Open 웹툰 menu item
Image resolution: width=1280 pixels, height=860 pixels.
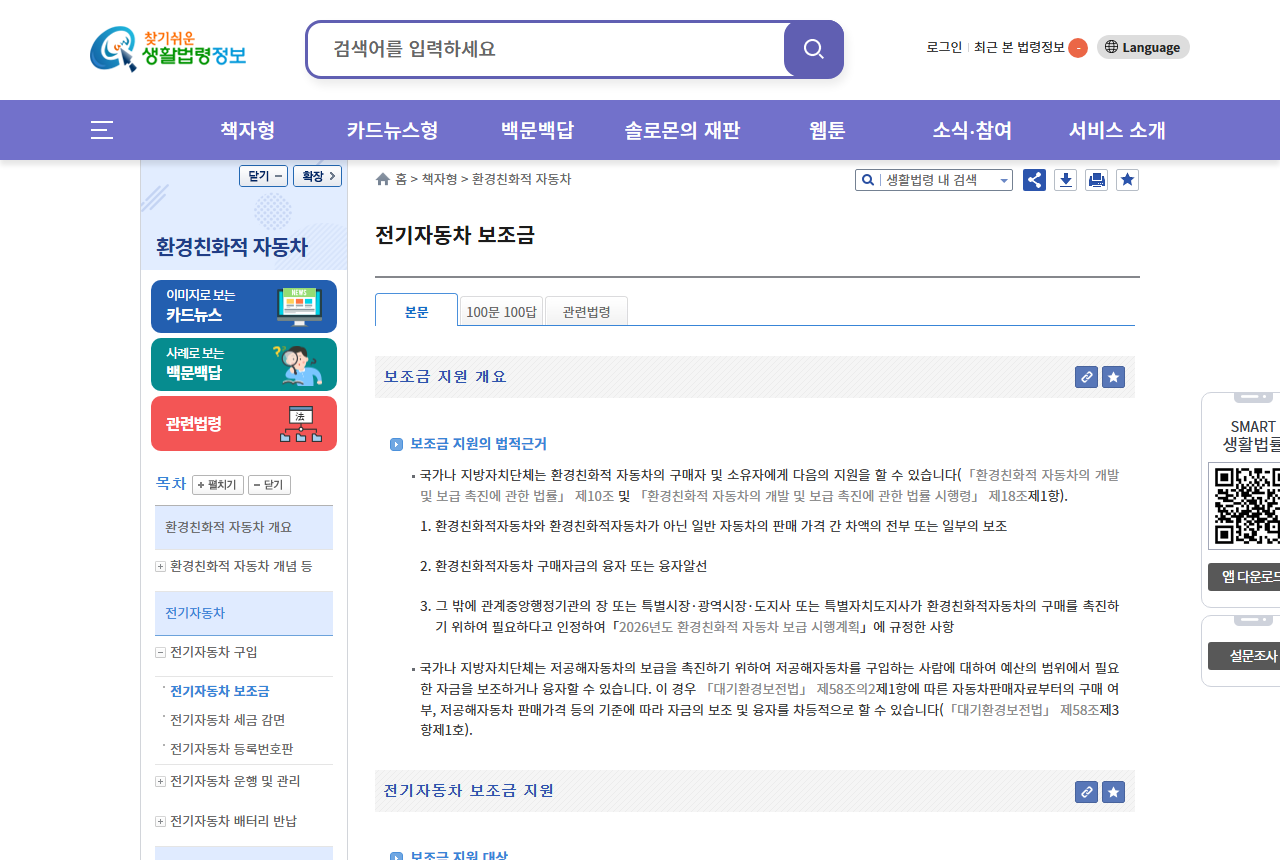point(827,130)
